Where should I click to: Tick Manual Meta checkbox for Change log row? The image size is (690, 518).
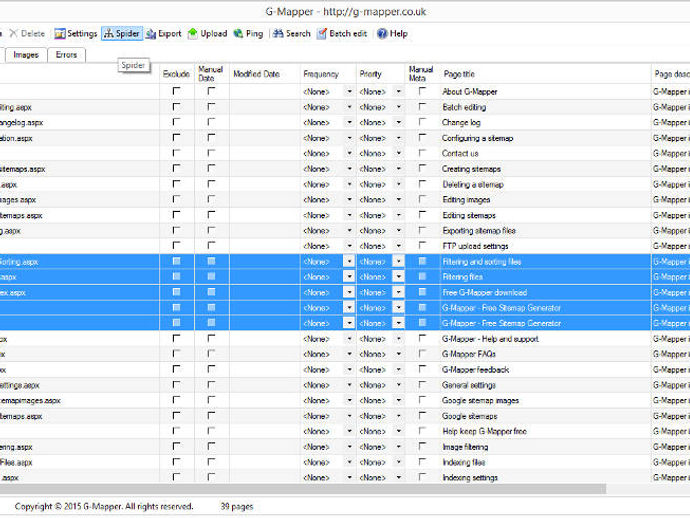422,122
